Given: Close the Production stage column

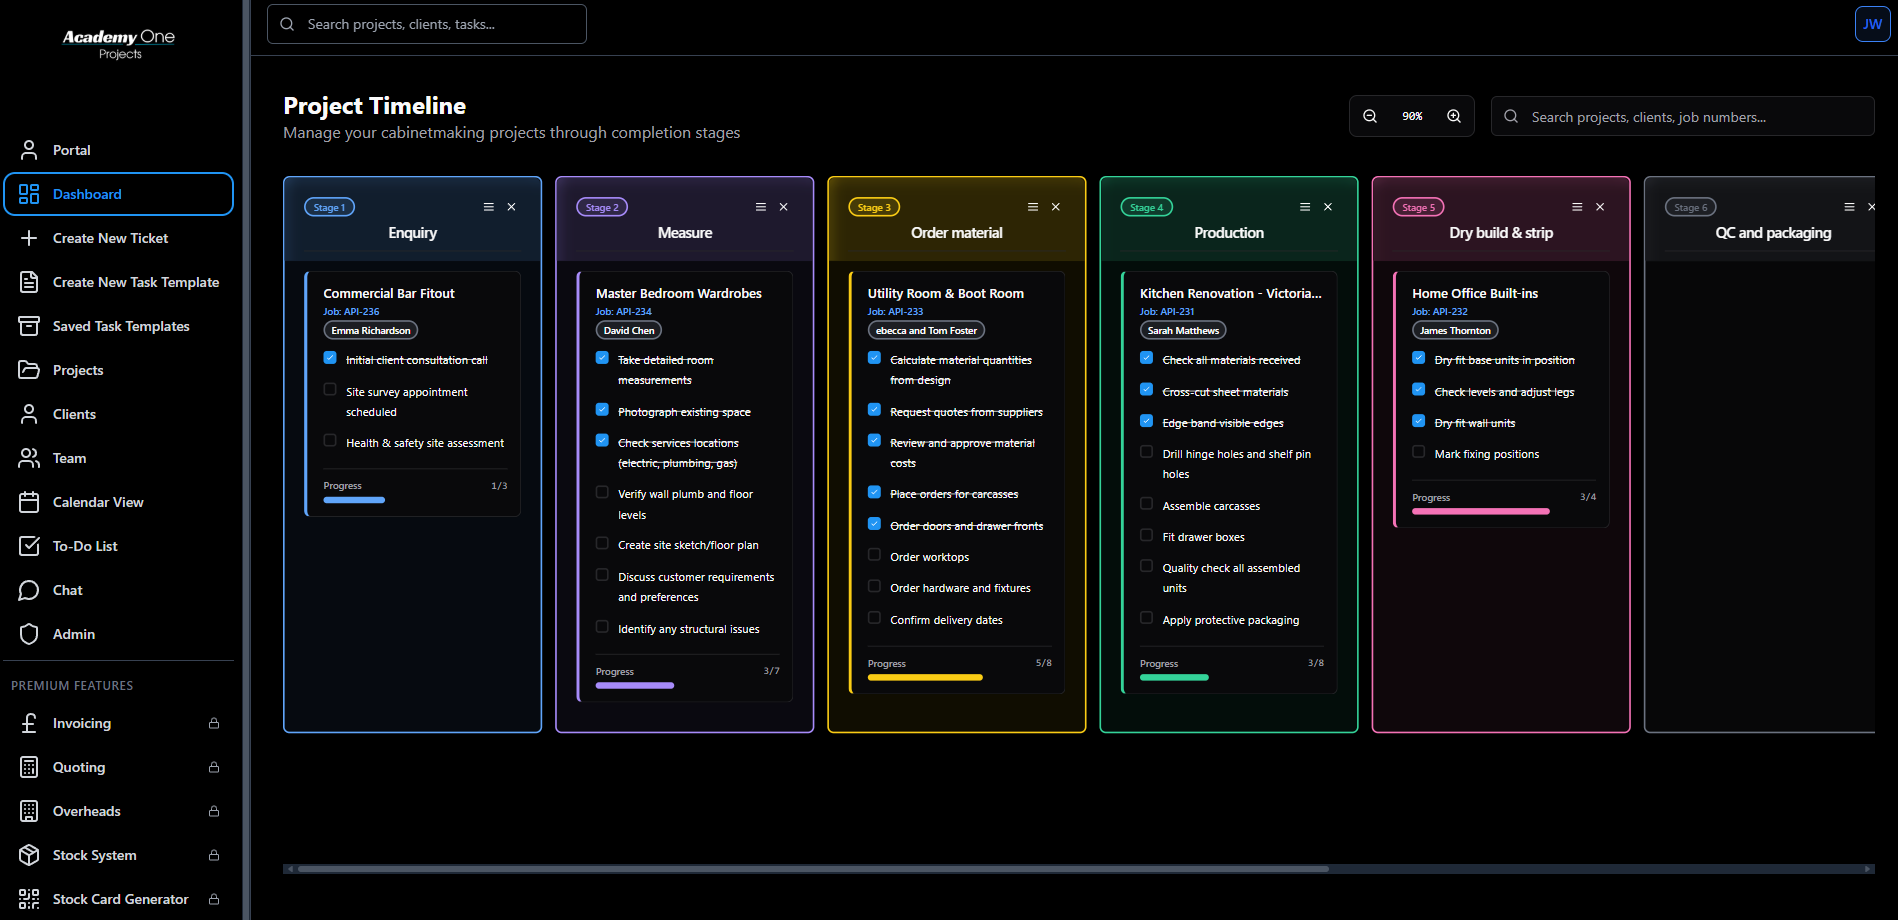Looking at the screenshot, I should click(x=1328, y=207).
